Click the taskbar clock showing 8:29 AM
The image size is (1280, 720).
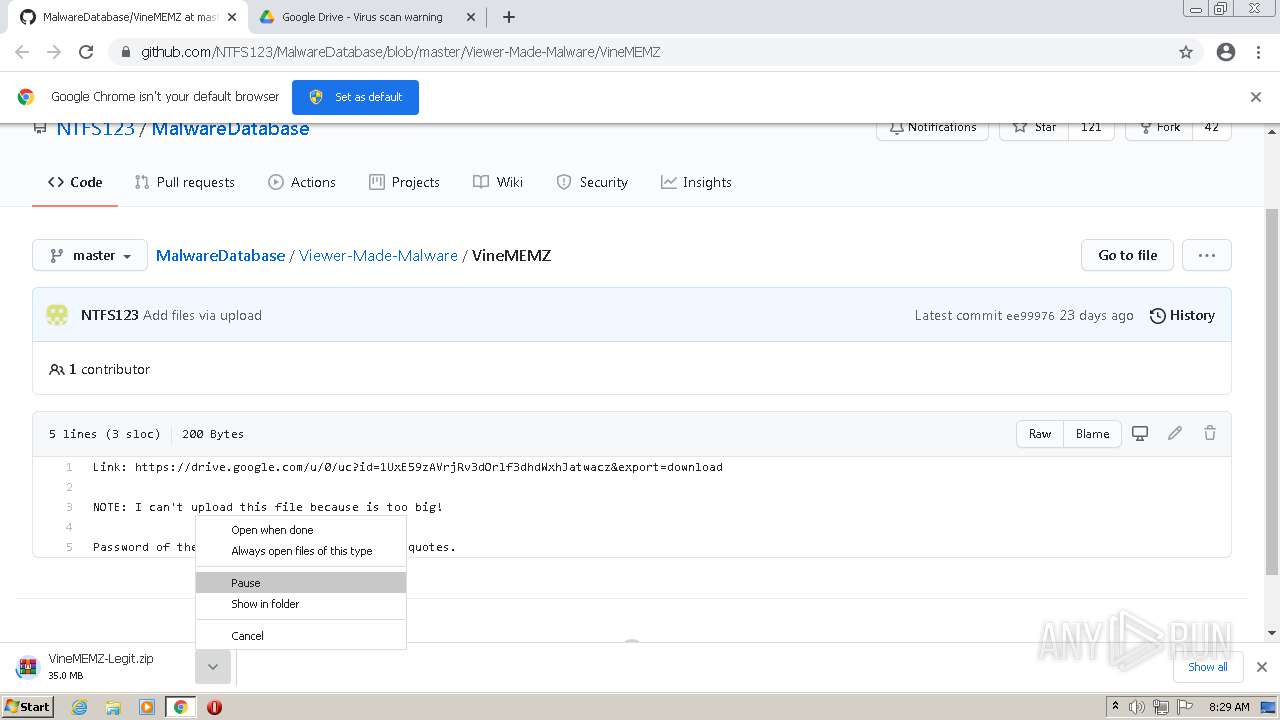click(1229, 707)
